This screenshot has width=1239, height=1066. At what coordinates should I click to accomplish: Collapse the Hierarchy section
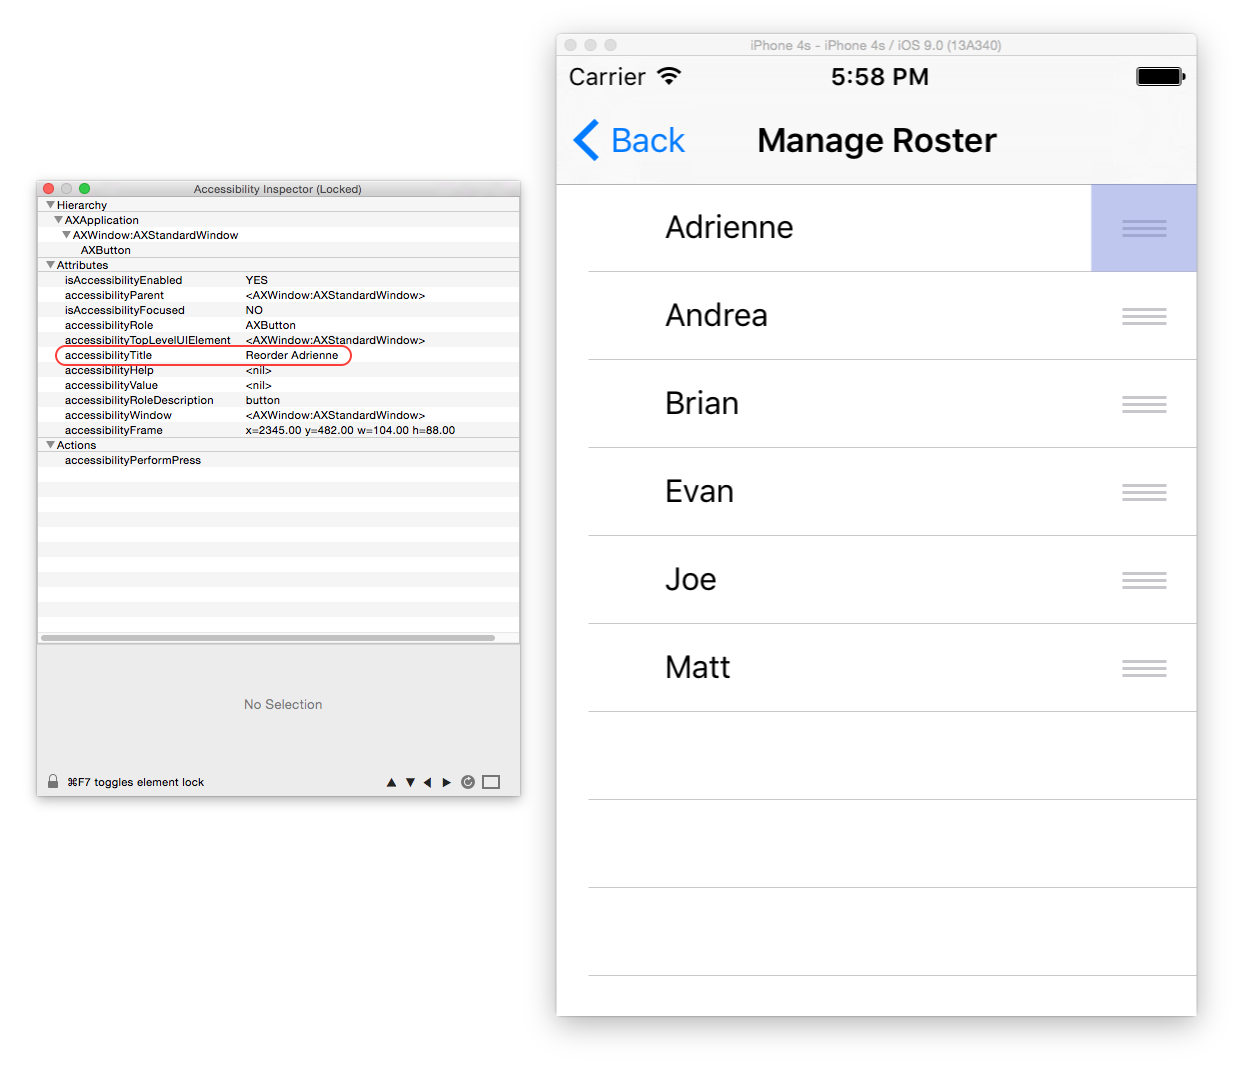(x=50, y=204)
